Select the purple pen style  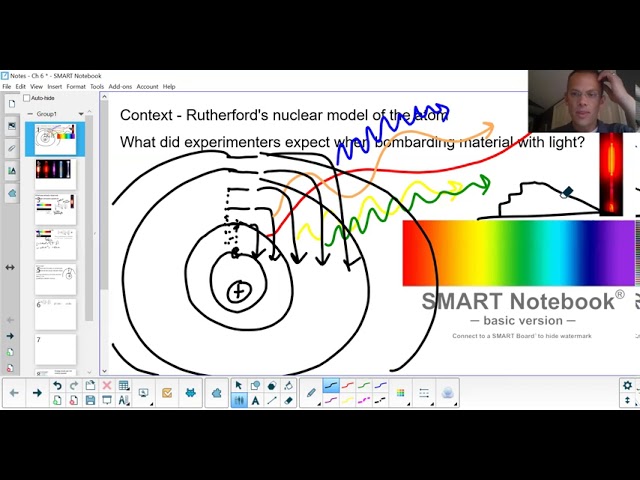click(x=331, y=400)
